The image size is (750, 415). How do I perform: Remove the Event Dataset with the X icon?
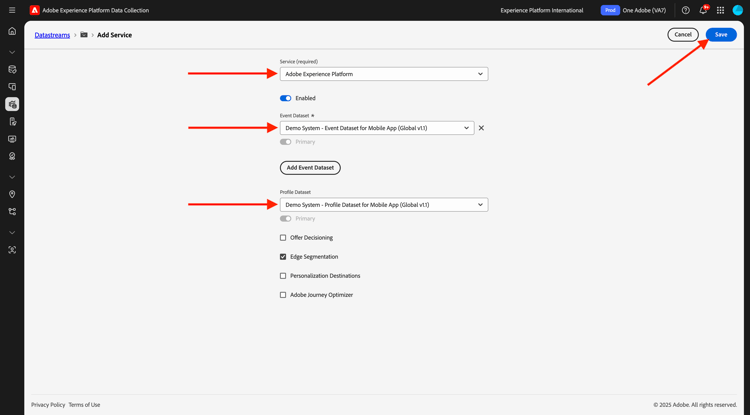pos(481,128)
